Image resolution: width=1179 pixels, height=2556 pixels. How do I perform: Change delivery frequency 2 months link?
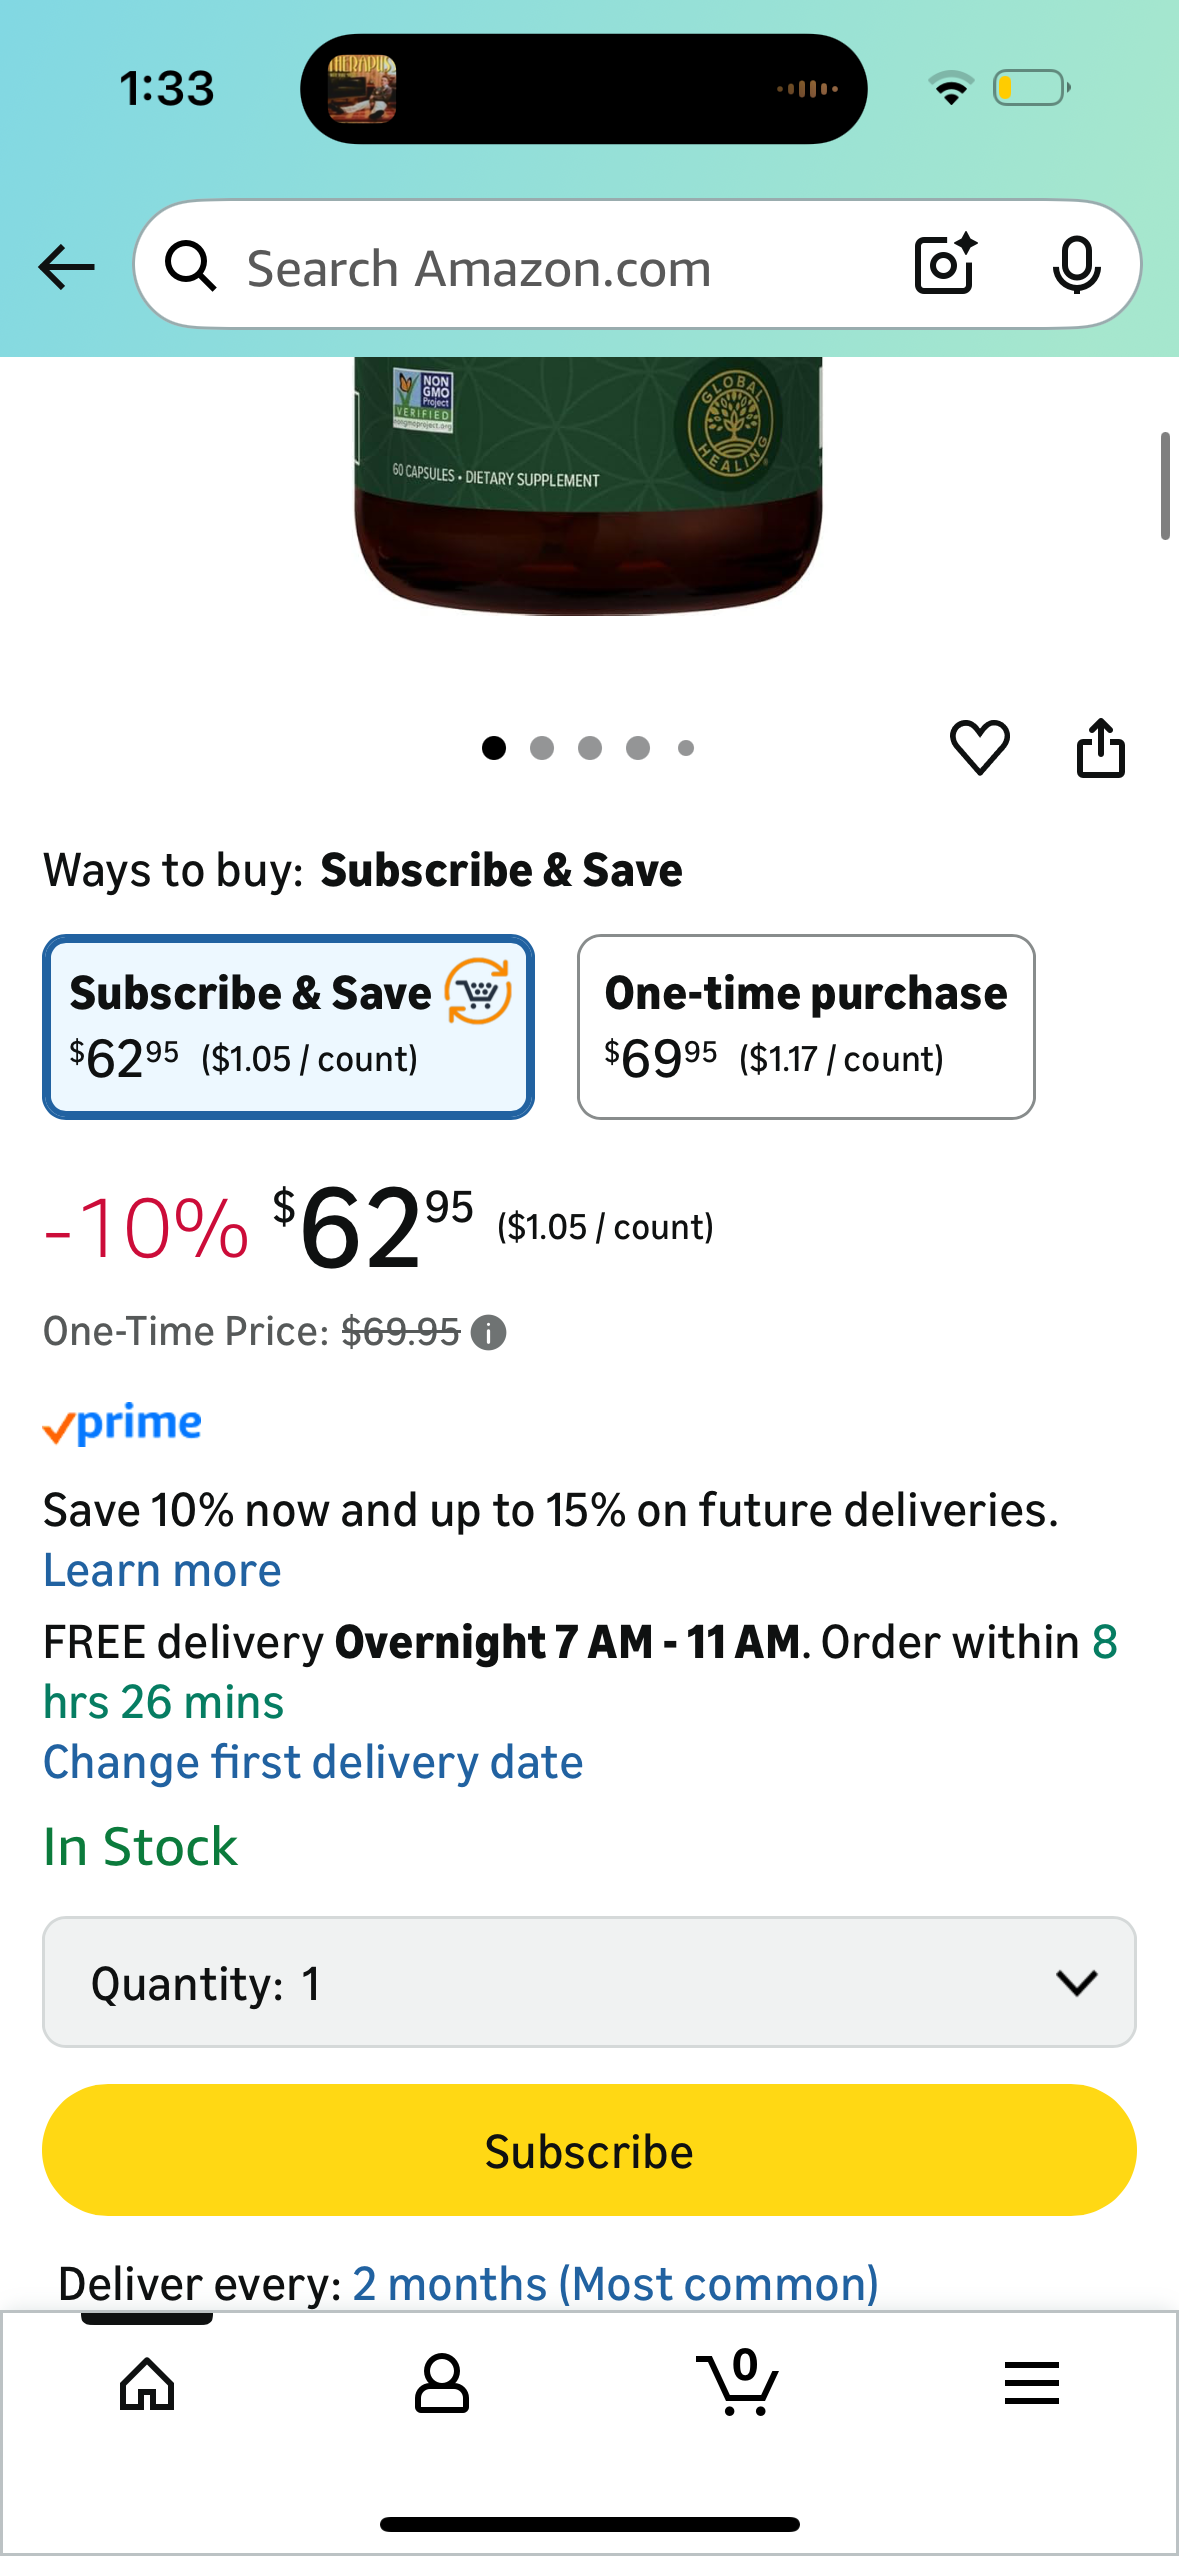(615, 2284)
